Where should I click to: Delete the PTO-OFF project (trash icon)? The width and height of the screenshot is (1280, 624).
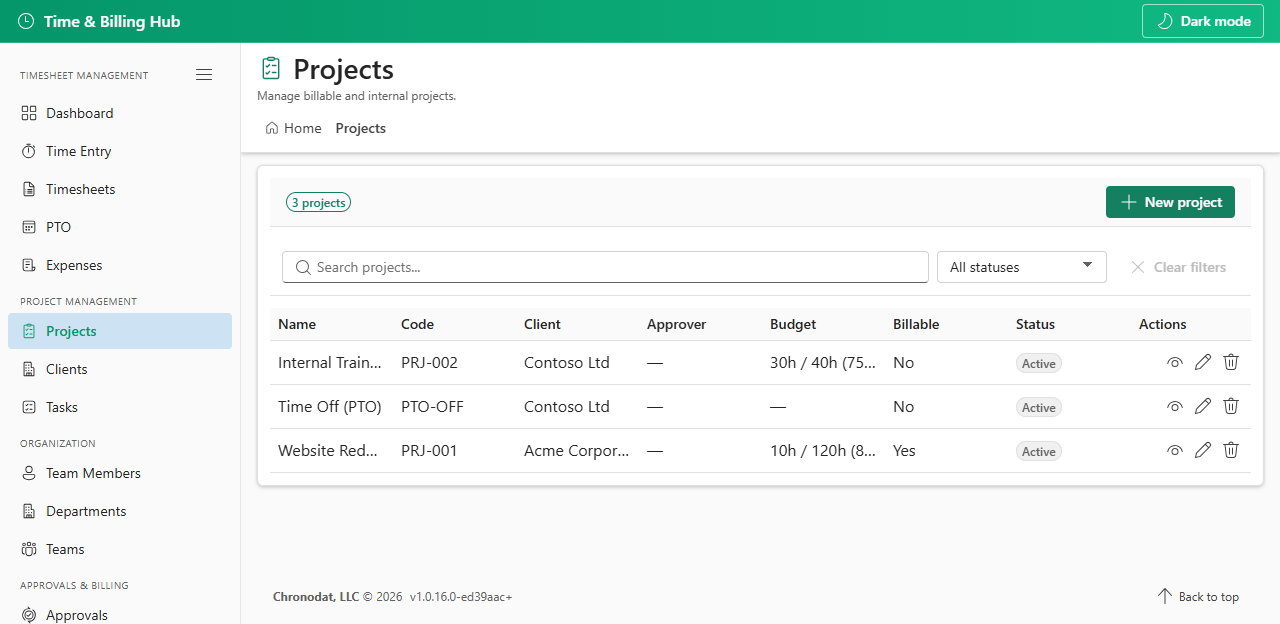tap(1231, 406)
